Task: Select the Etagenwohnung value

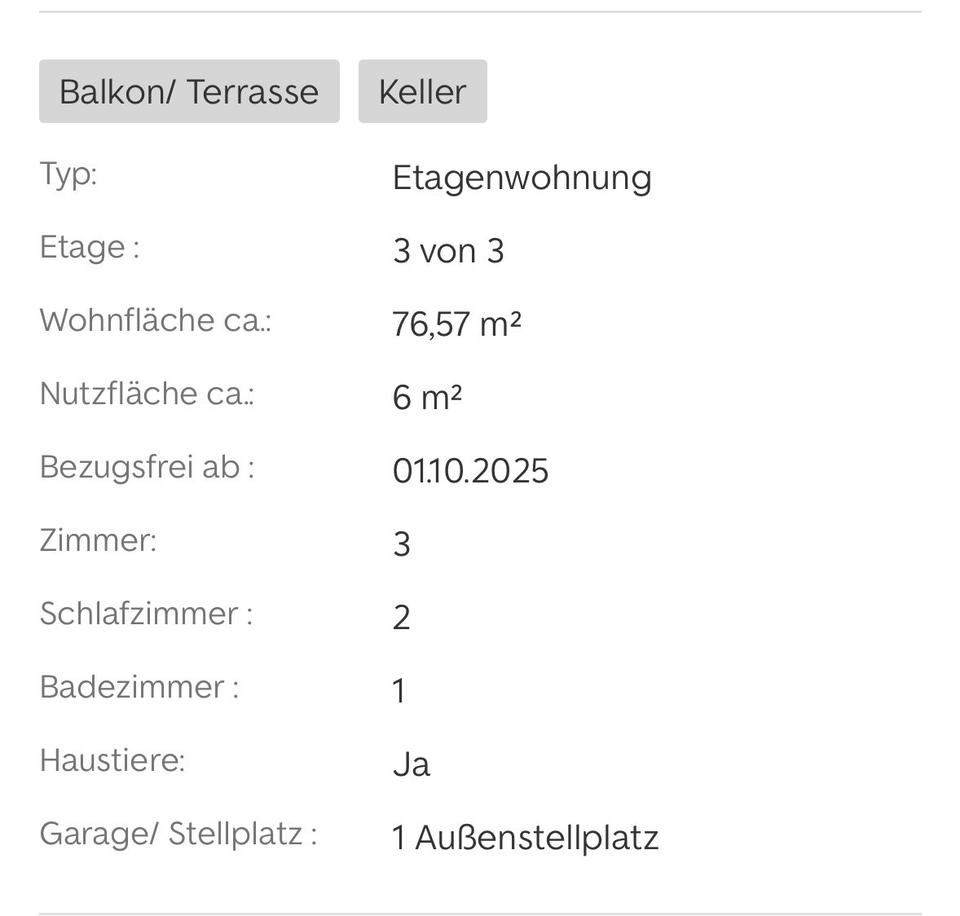Action: click(521, 178)
